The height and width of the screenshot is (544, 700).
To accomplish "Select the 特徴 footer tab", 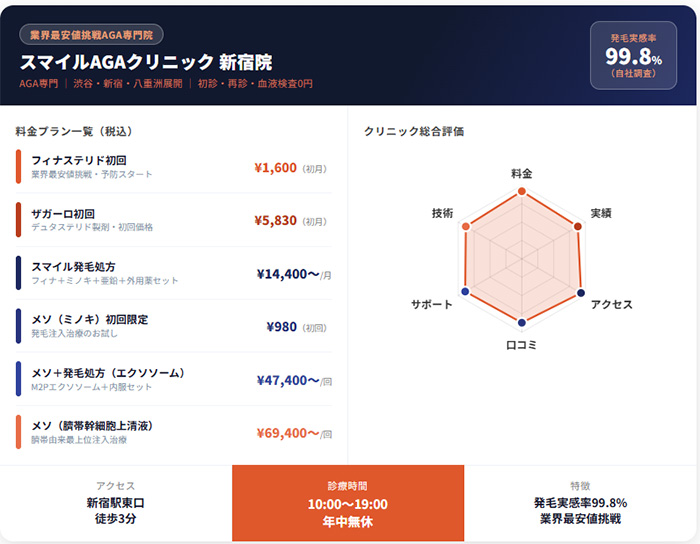I will point(581,504).
